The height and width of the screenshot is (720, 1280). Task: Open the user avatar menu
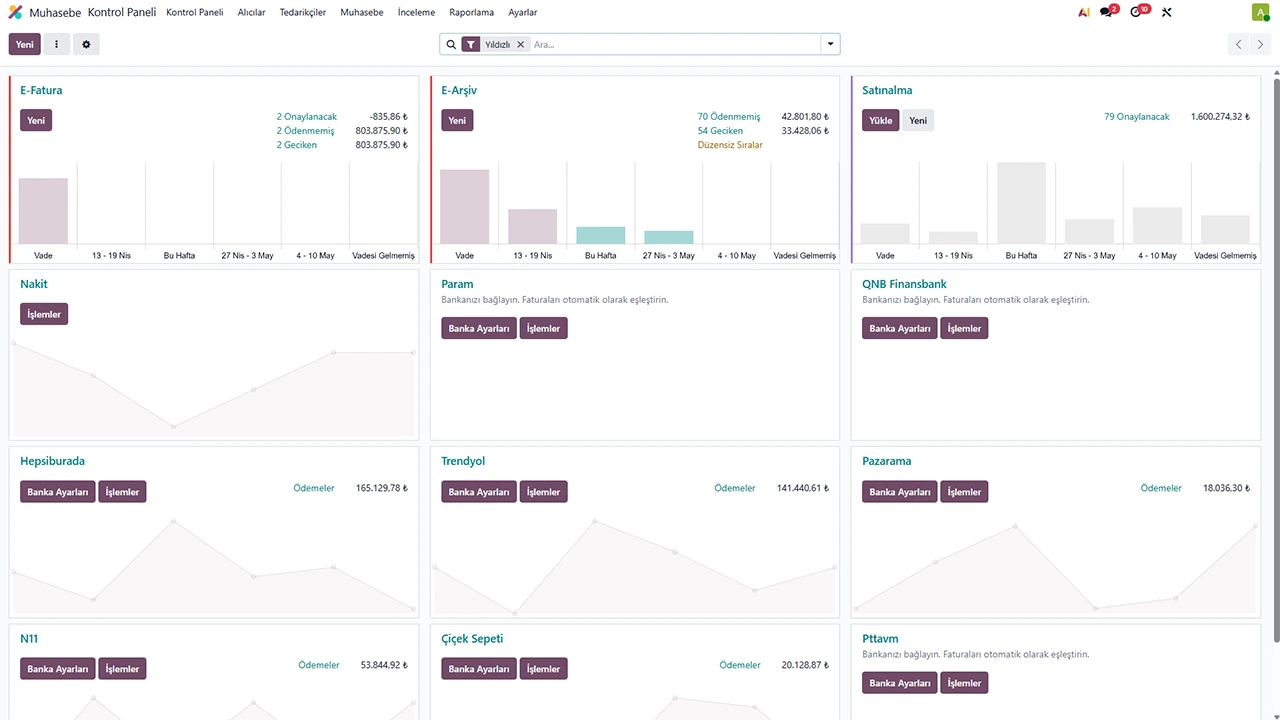[1260, 13]
